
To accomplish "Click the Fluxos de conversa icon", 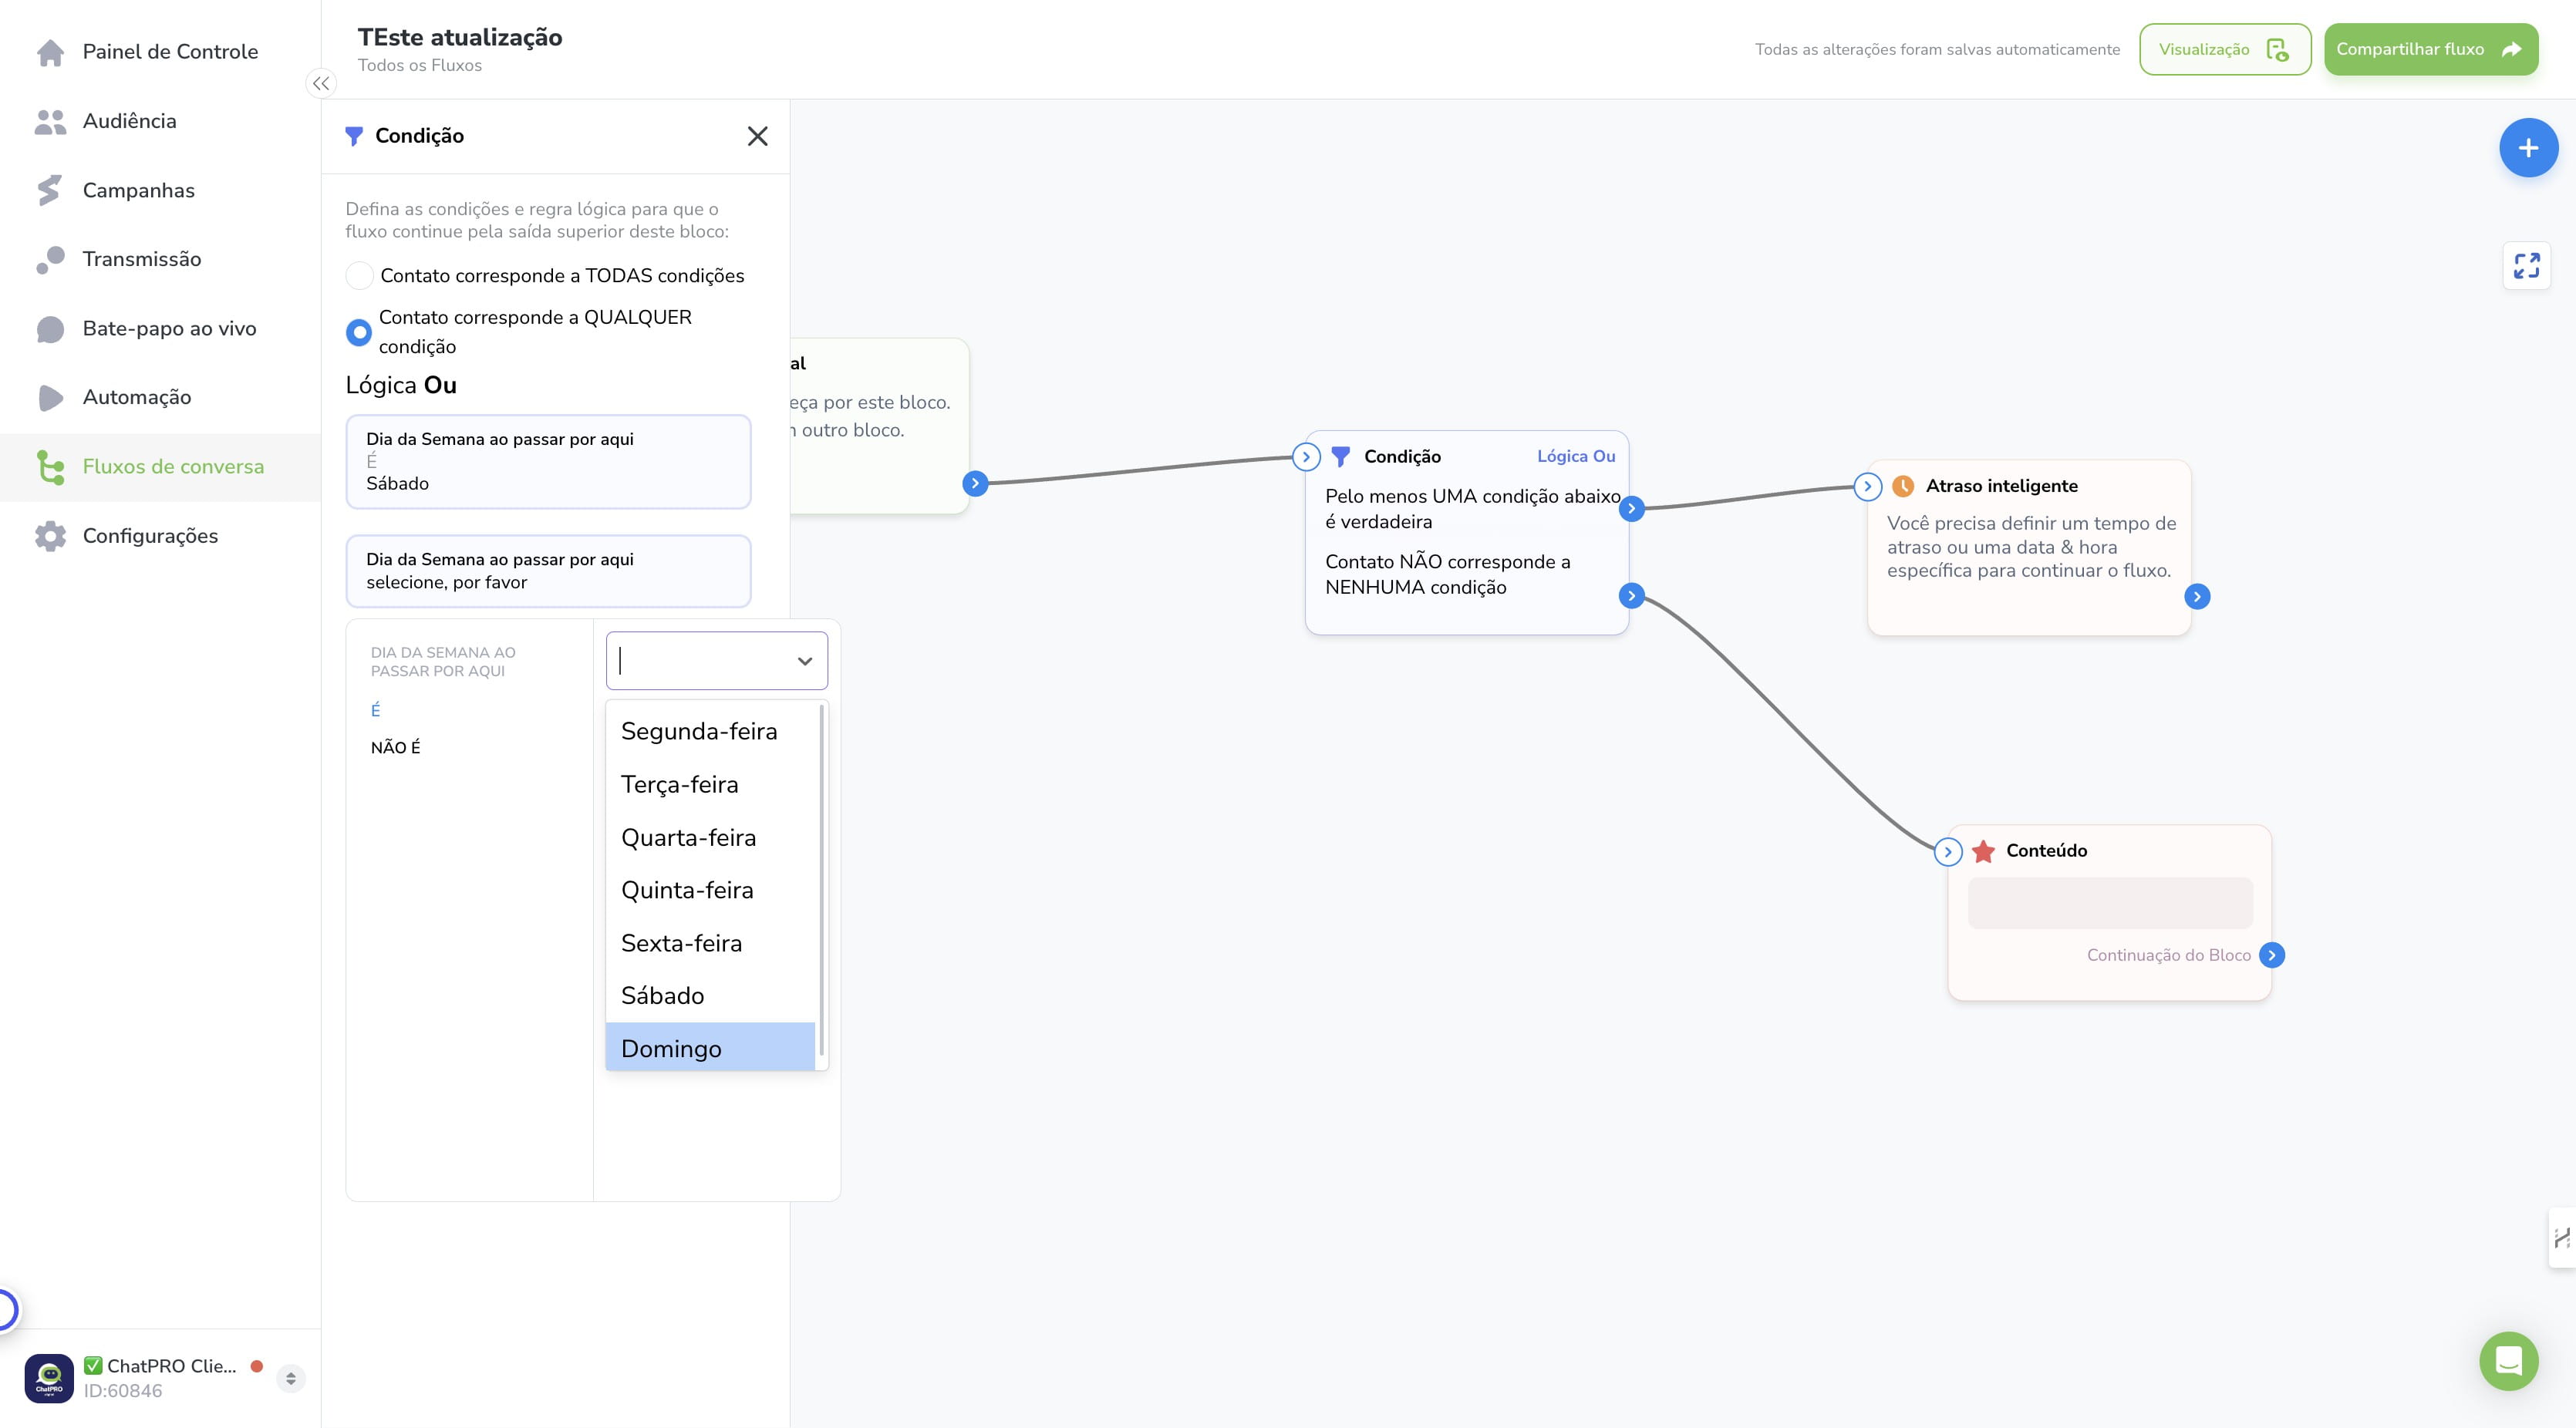I will click(50, 467).
